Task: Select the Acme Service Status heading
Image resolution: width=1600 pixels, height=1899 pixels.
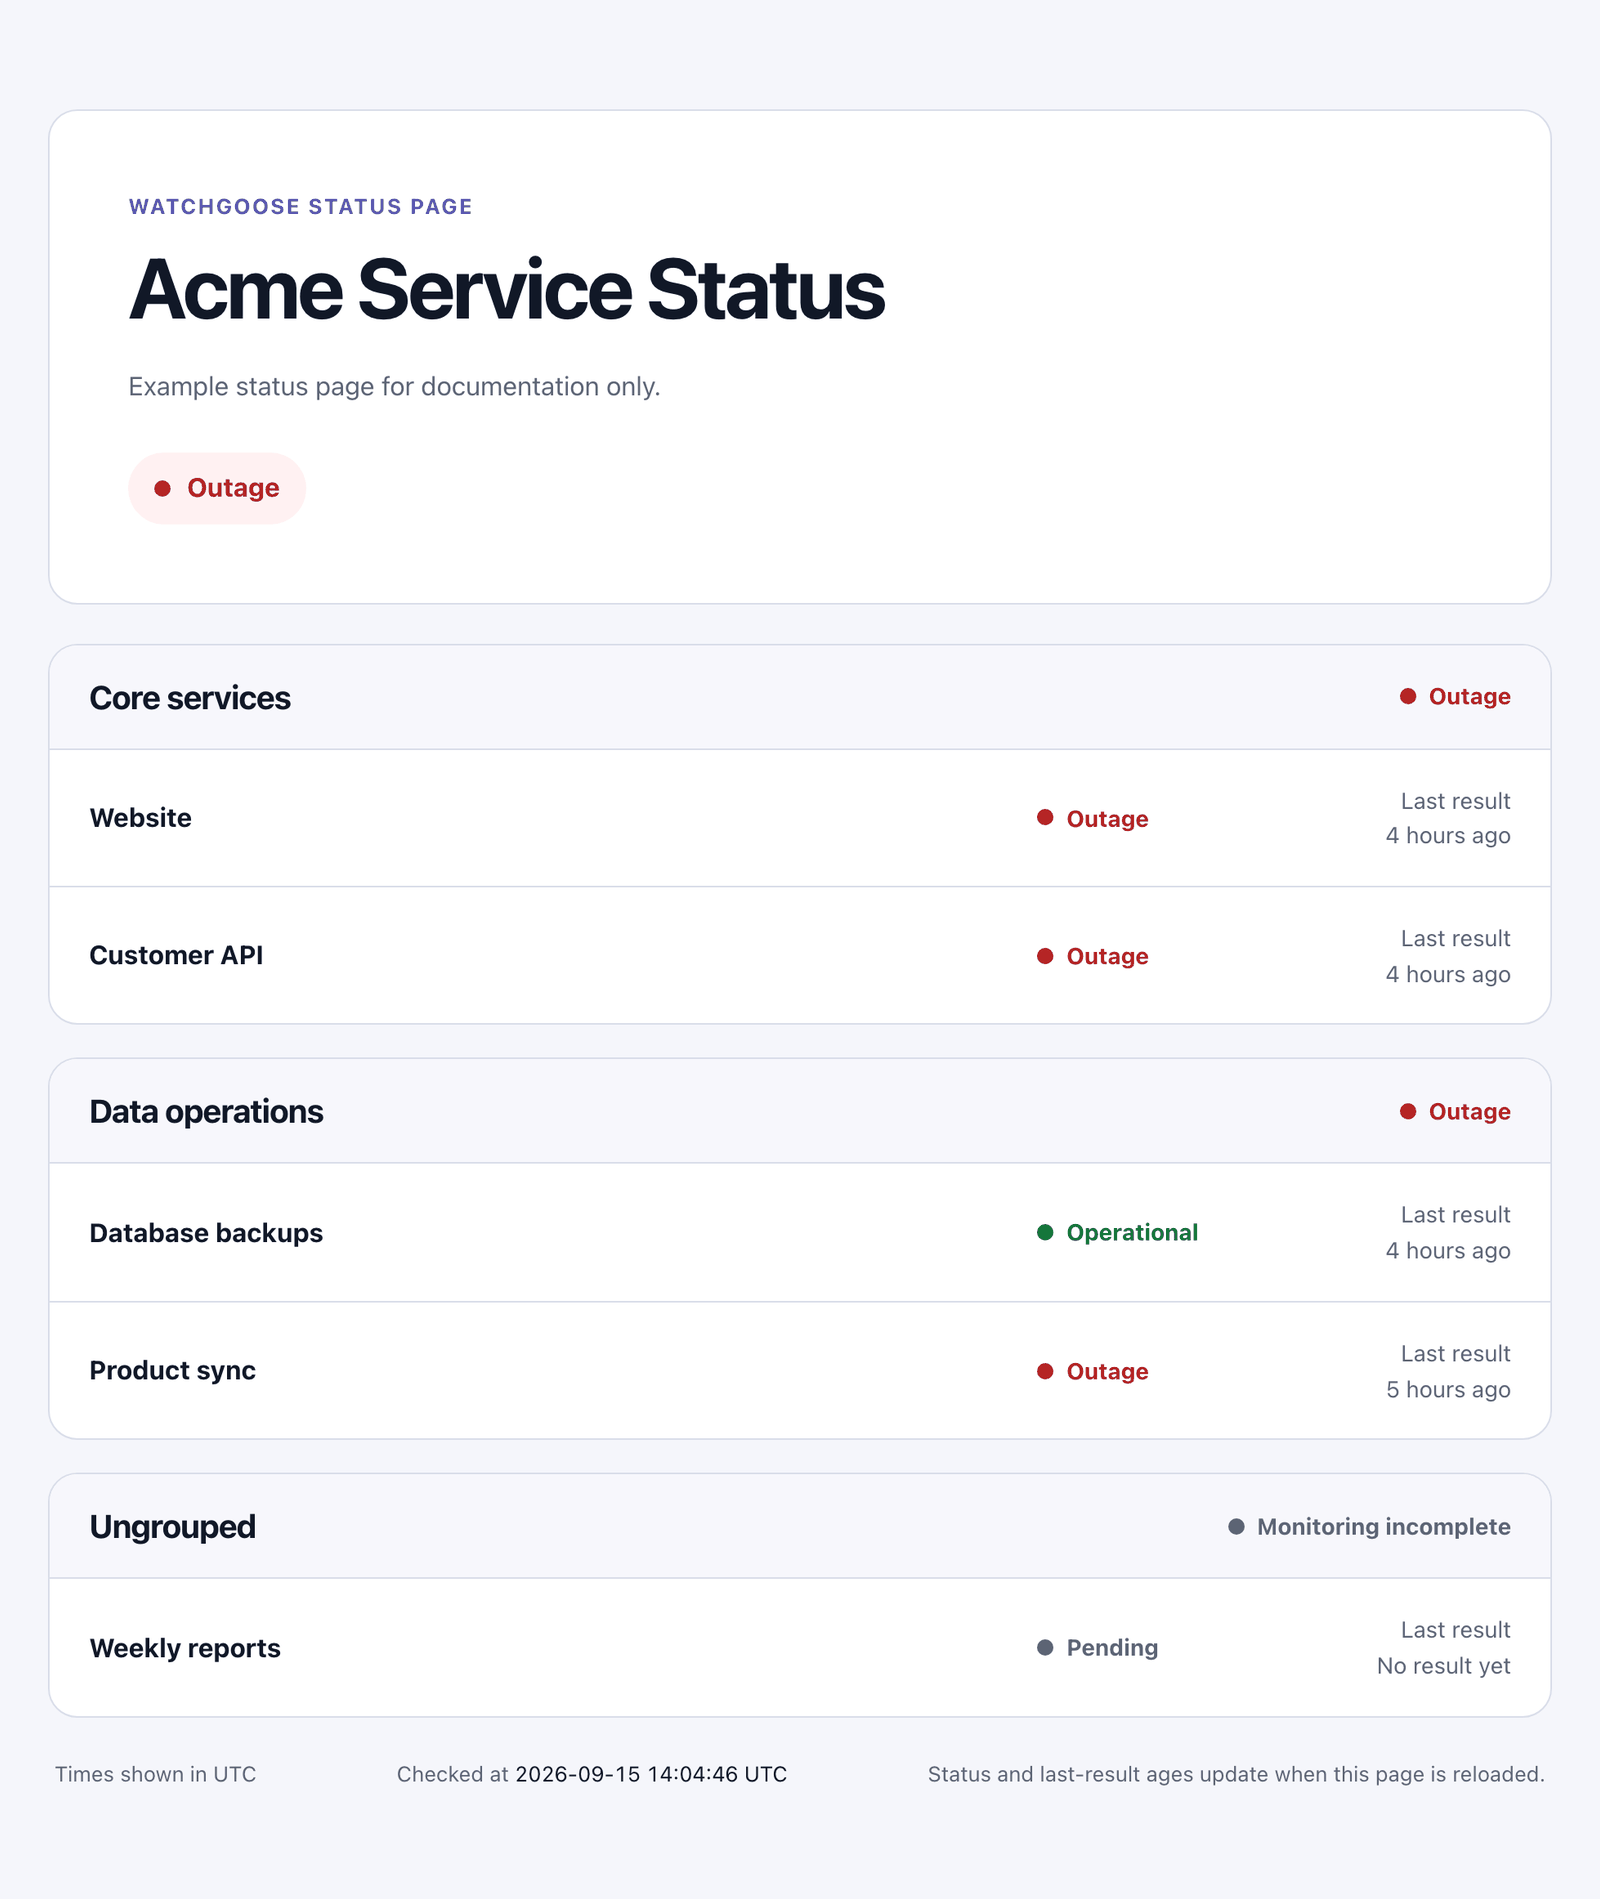Action: 506,290
